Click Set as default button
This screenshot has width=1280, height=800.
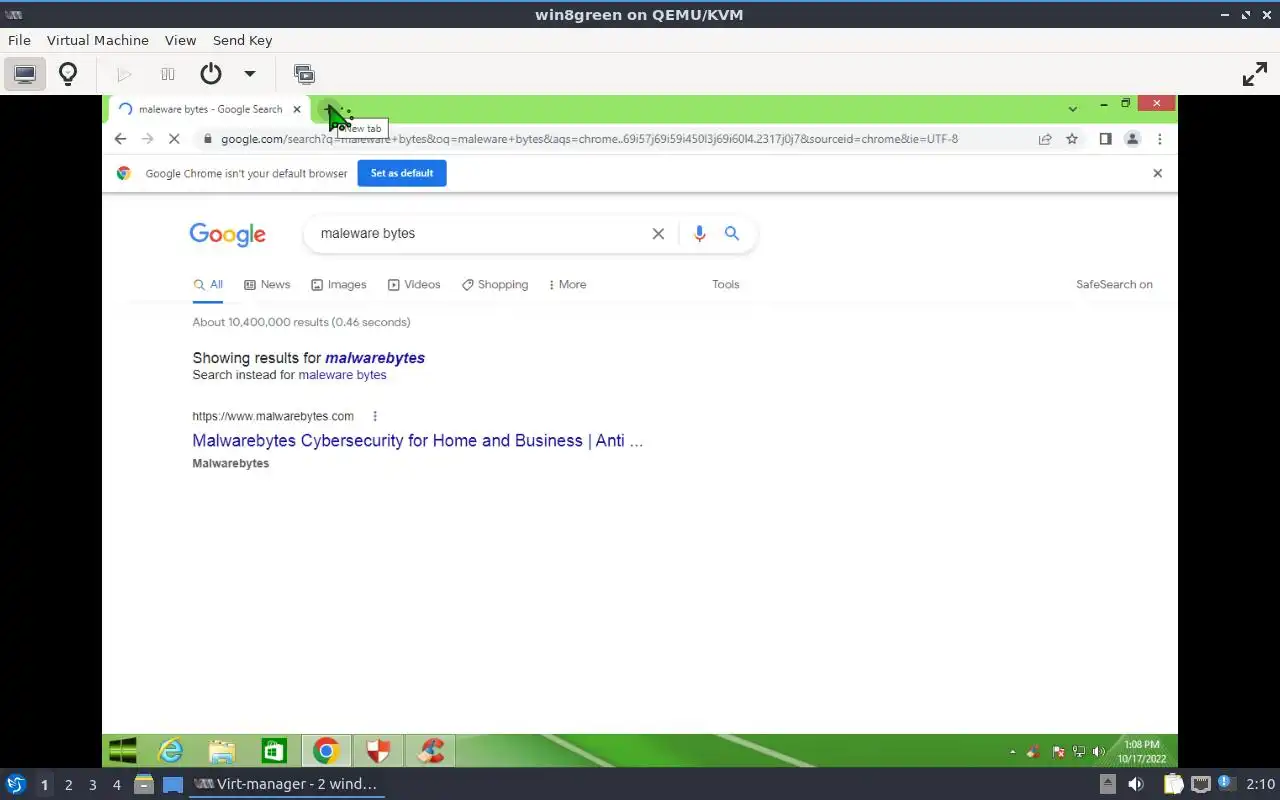pyautogui.click(x=402, y=173)
